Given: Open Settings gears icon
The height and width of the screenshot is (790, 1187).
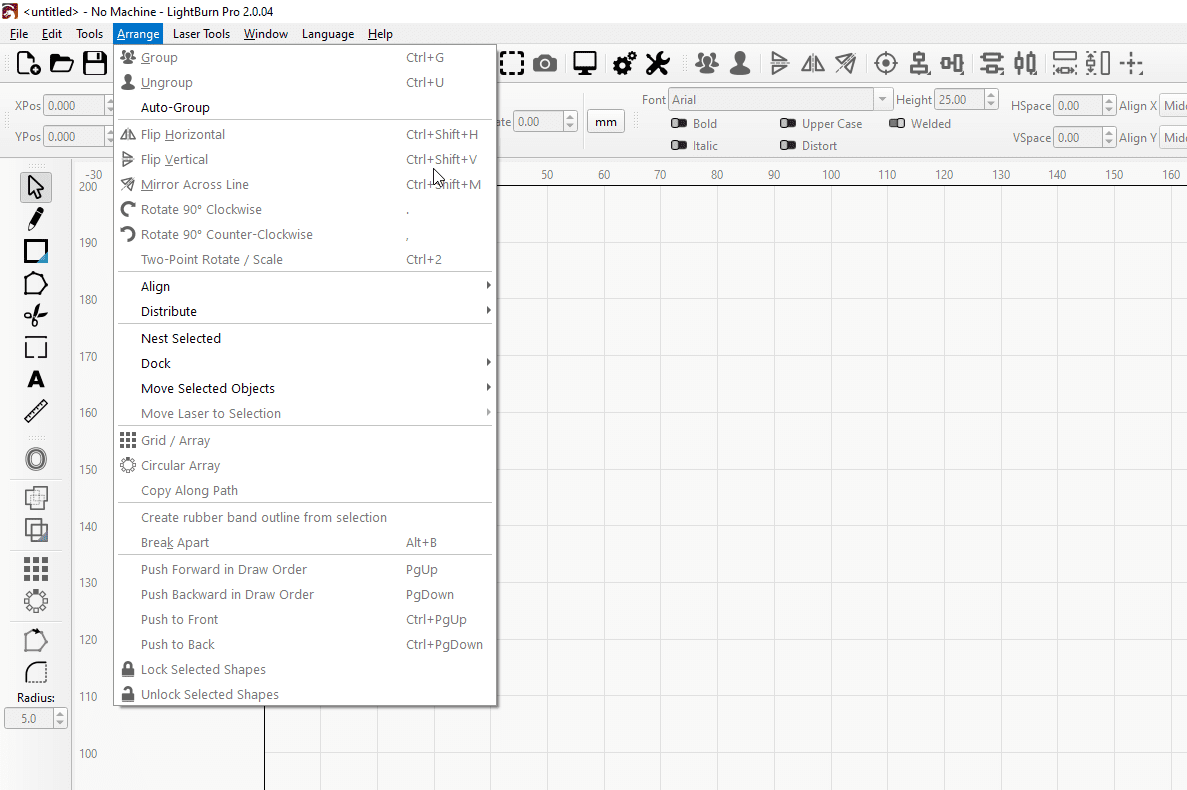Looking at the screenshot, I should (x=625, y=64).
